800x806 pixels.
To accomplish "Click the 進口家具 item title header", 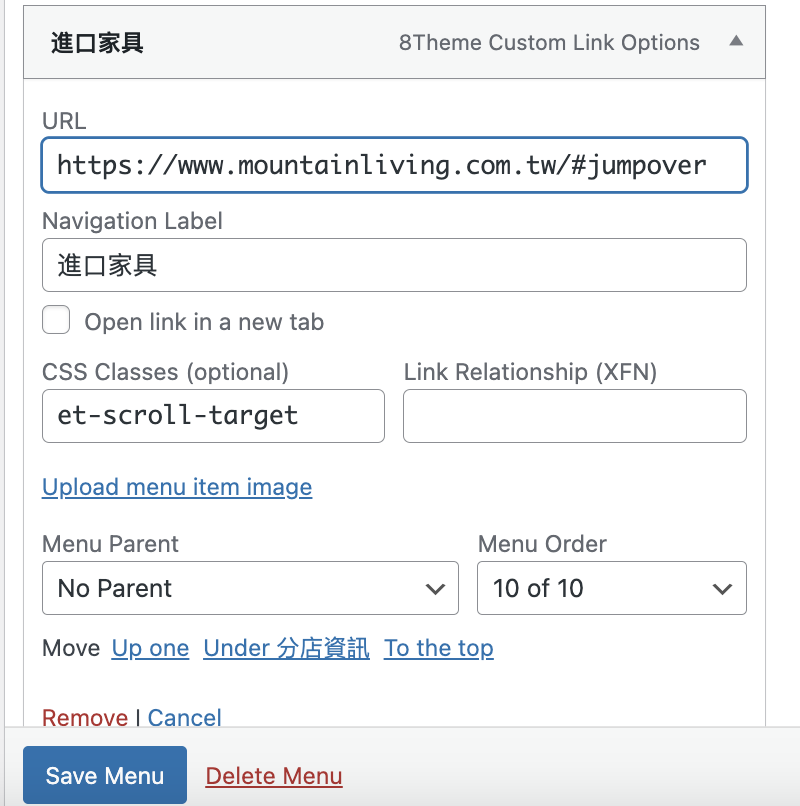I will 97,43.
